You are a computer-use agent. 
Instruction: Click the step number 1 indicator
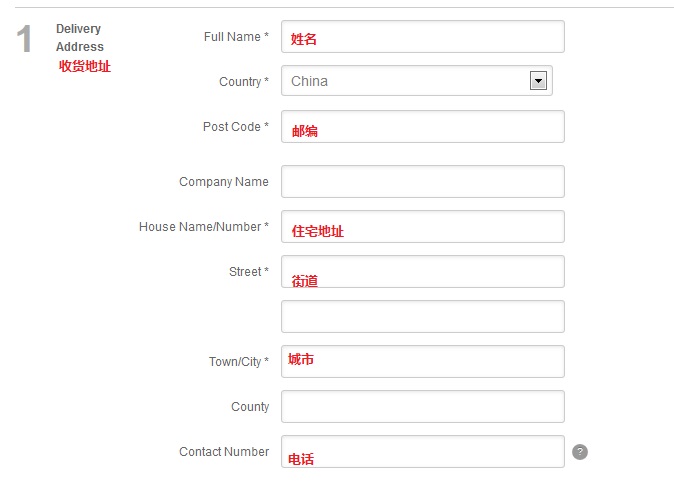(x=24, y=39)
